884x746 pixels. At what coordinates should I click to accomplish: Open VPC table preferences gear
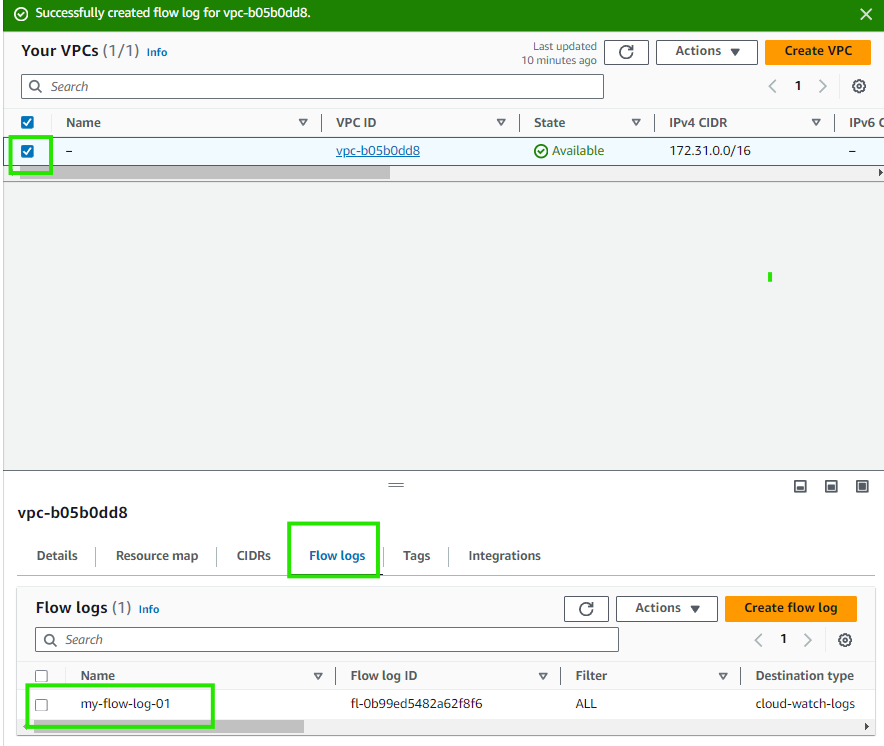tap(858, 87)
